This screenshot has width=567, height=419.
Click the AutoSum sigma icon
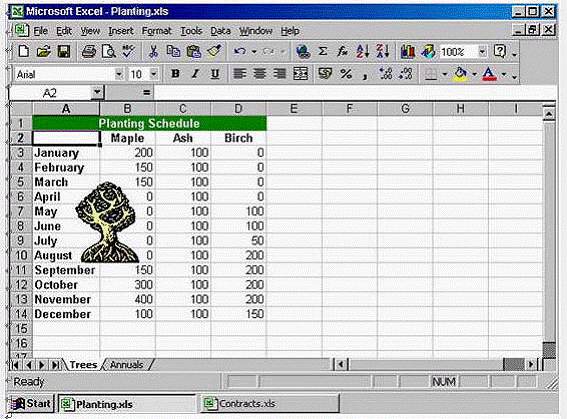tap(323, 52)
